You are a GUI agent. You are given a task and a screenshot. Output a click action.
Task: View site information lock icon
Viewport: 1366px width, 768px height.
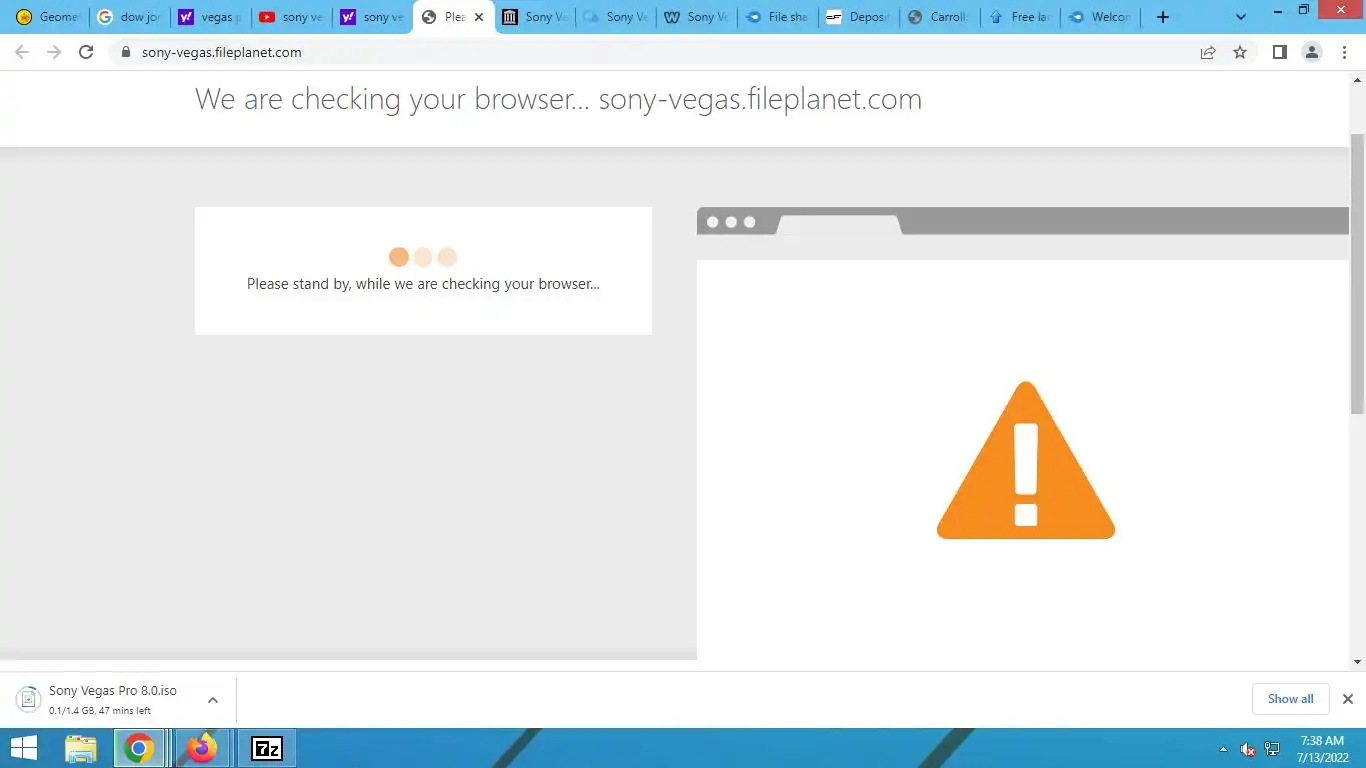click(126, 52)
